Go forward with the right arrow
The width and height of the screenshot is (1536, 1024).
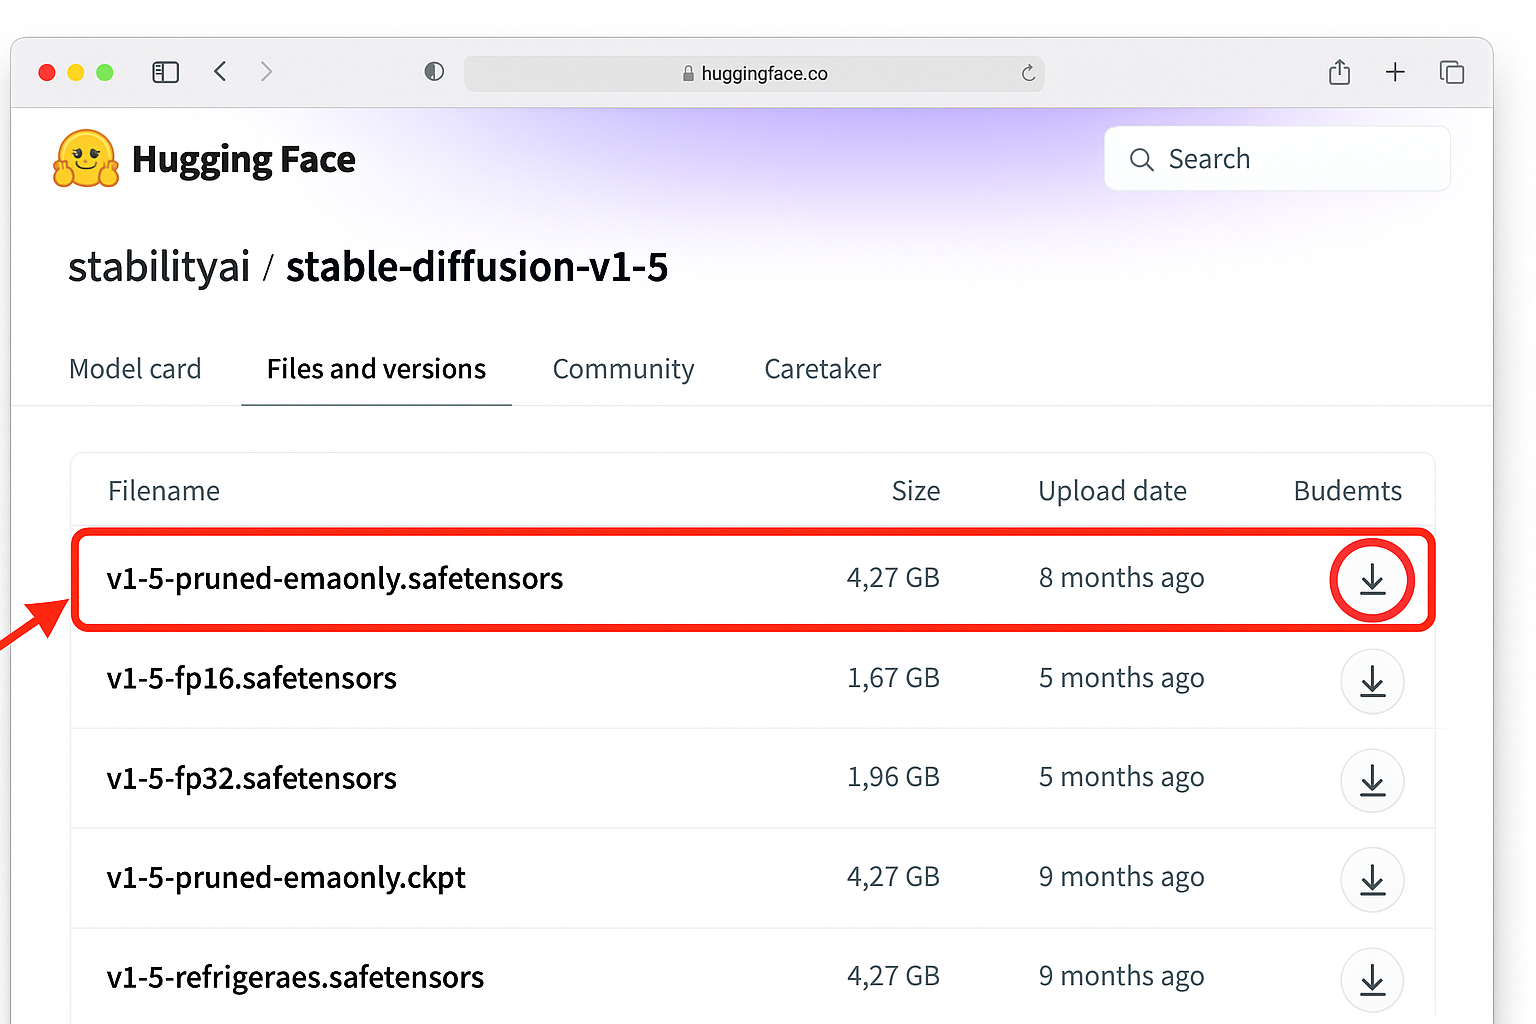point(266,71)
